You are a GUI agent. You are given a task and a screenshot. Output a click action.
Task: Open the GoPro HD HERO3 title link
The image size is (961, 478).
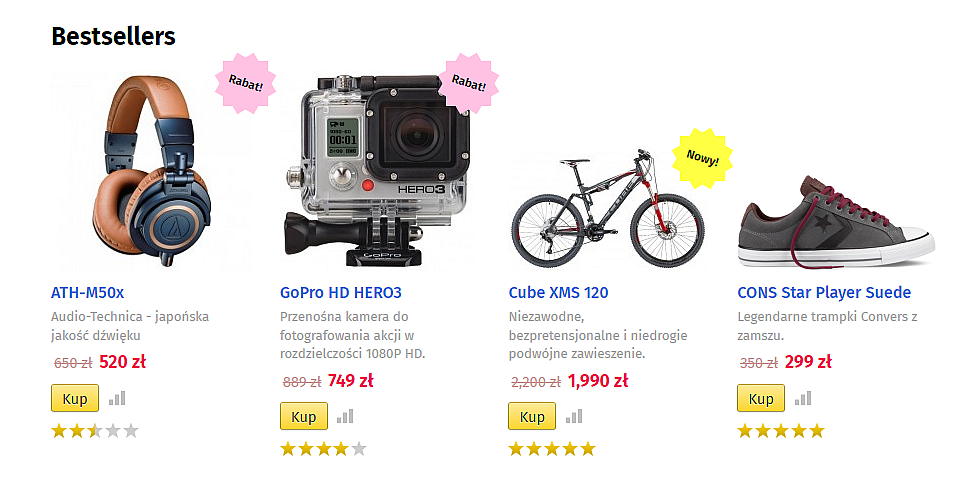tap(341, 293)
